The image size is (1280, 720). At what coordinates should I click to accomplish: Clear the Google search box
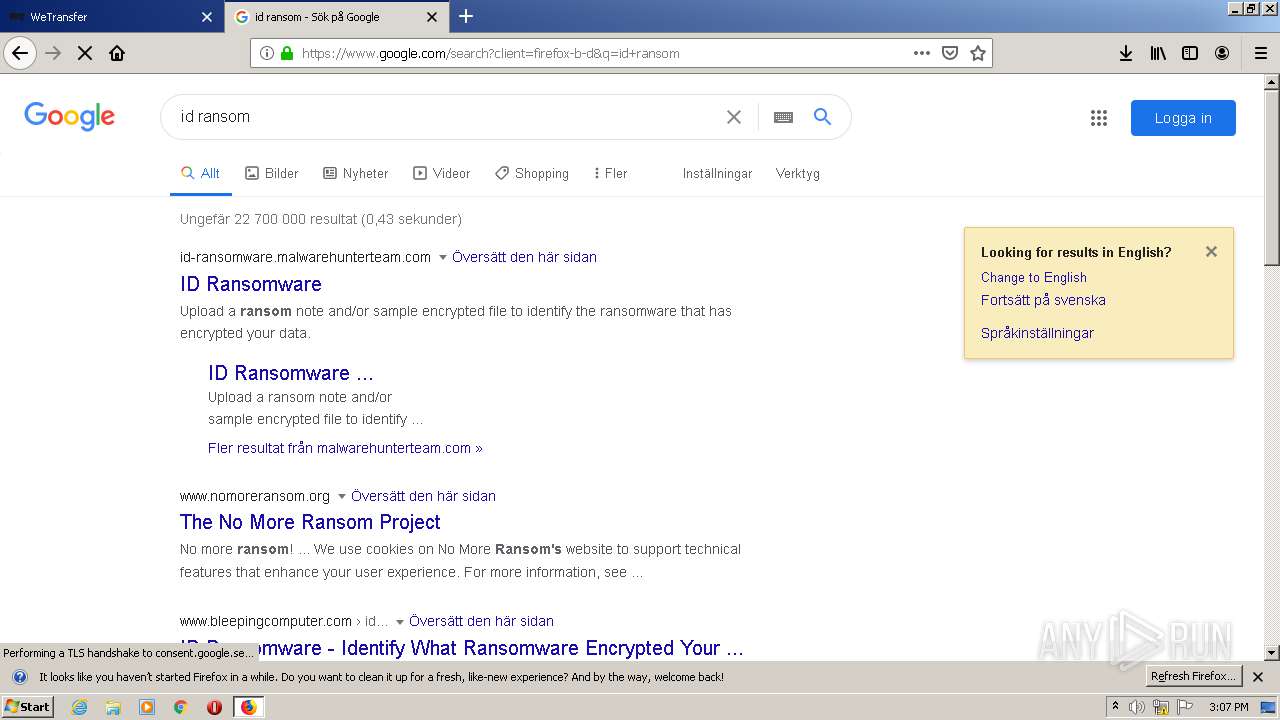tap(734, 117)
